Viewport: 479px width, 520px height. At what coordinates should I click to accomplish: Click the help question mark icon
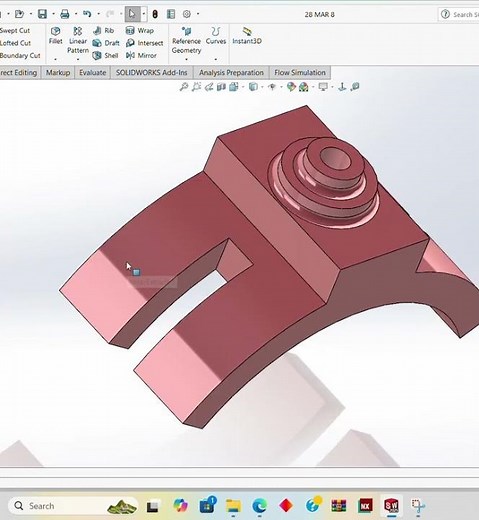pos(445,14)
